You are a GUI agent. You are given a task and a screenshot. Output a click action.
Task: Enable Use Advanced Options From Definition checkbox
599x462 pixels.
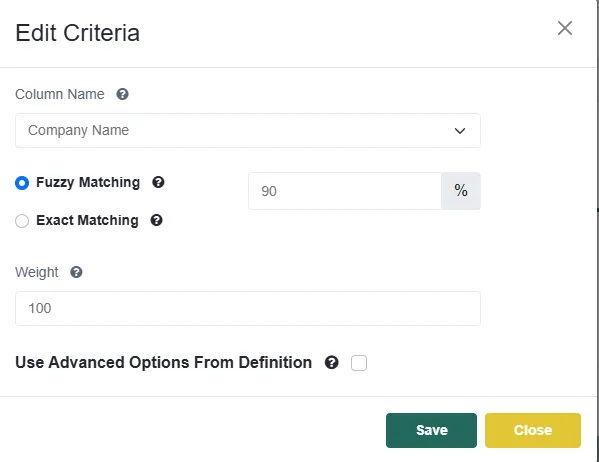[359, 363]
